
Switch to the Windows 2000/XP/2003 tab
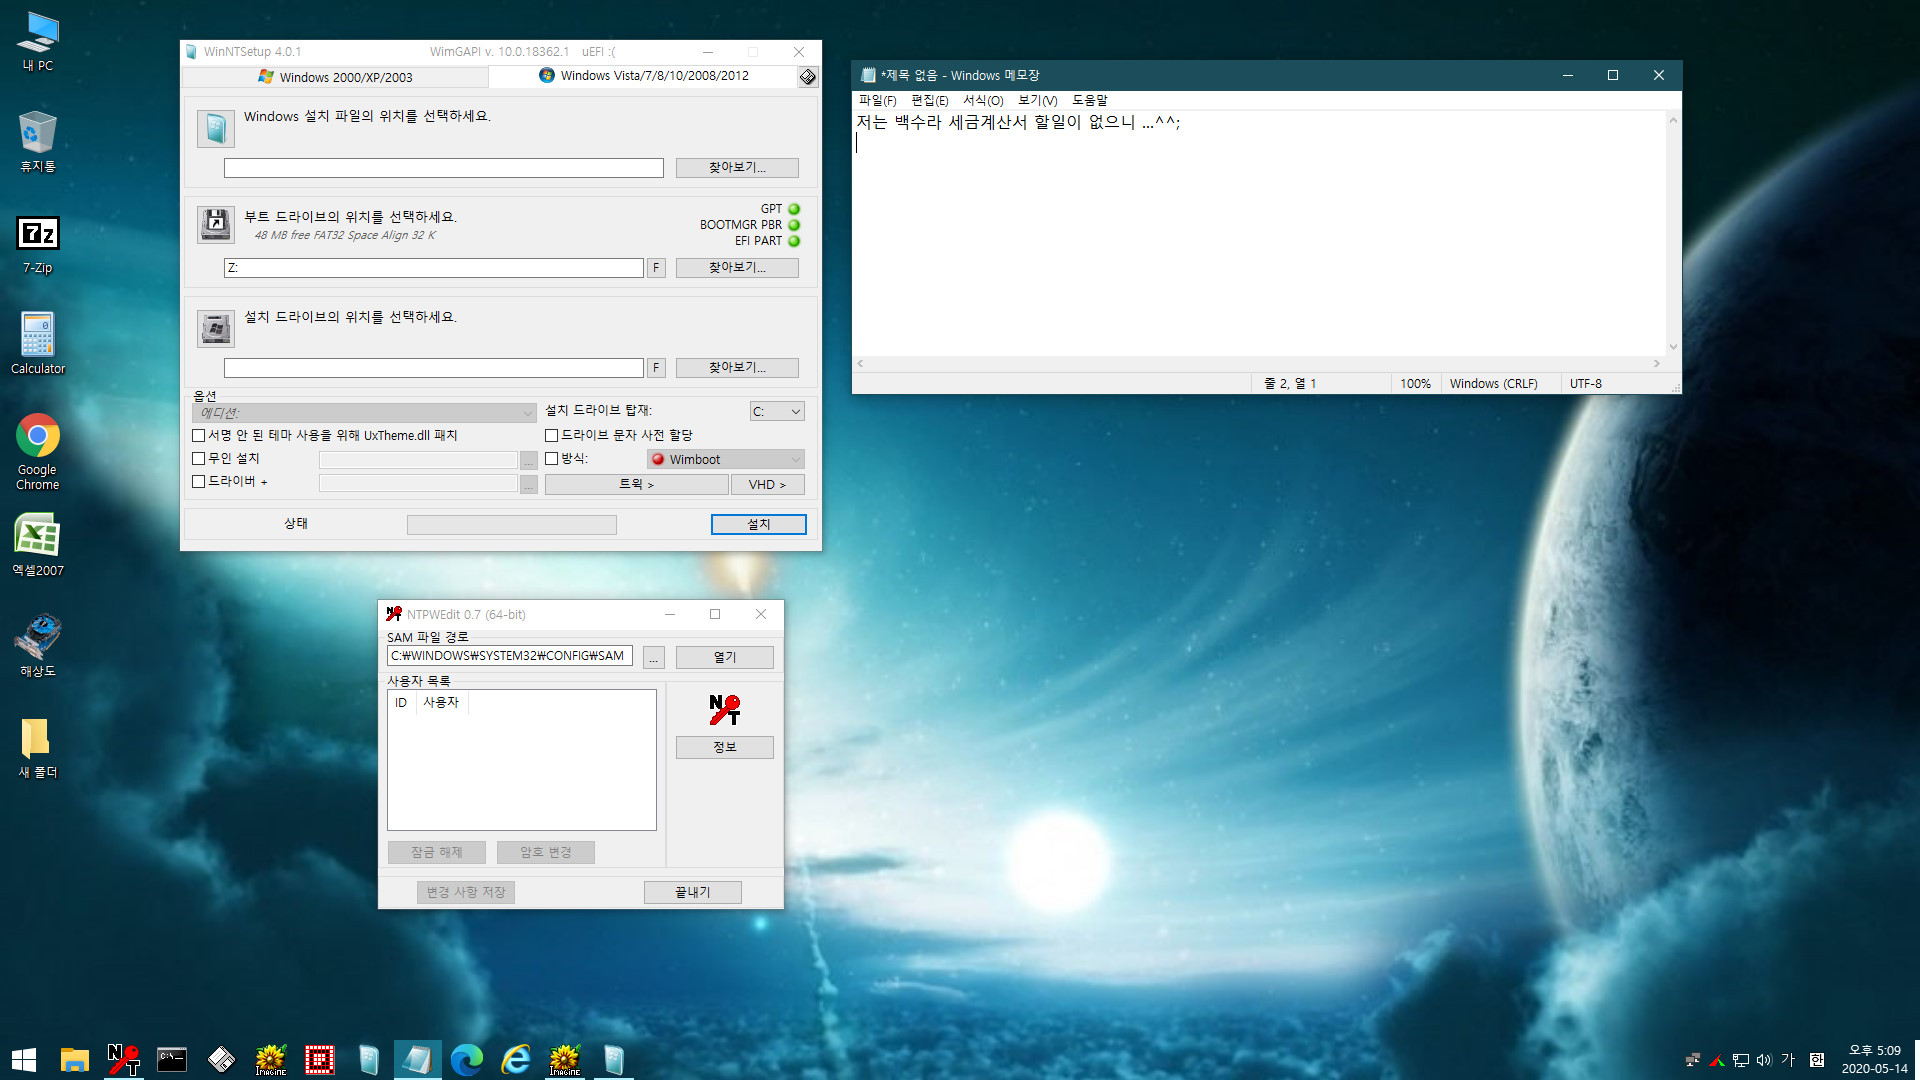(336, 77)
